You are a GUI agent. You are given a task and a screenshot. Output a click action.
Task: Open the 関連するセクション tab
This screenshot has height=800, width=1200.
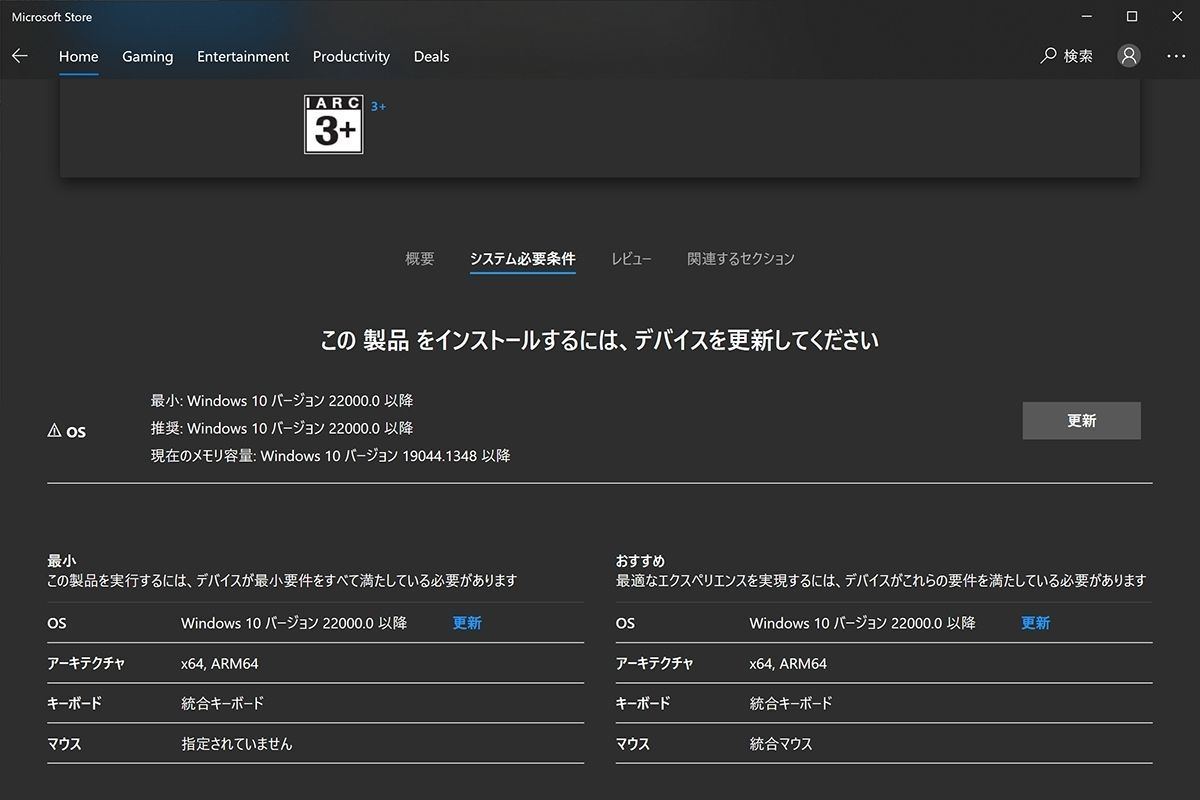pos(741,259)
